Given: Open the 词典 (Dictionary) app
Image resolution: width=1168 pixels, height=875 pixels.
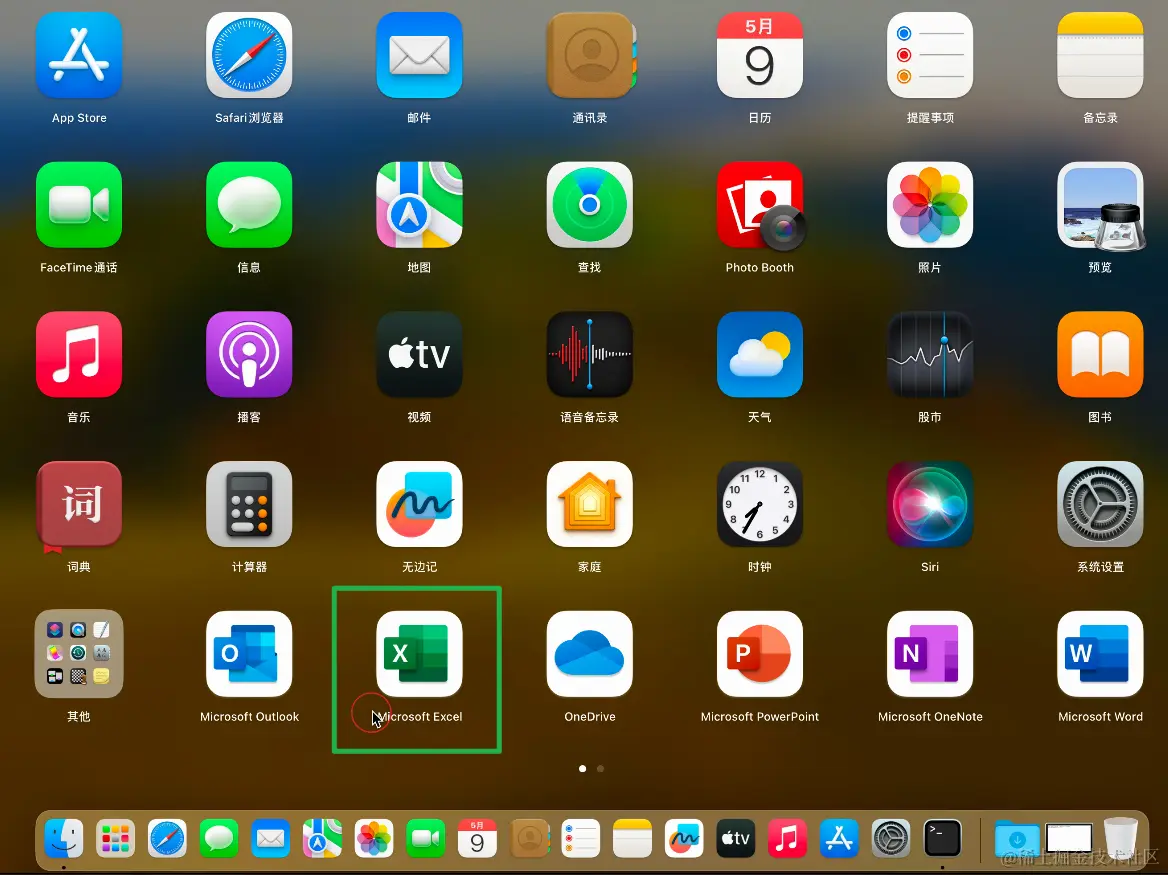Looking at the screenshot, I should click(79, 504).
